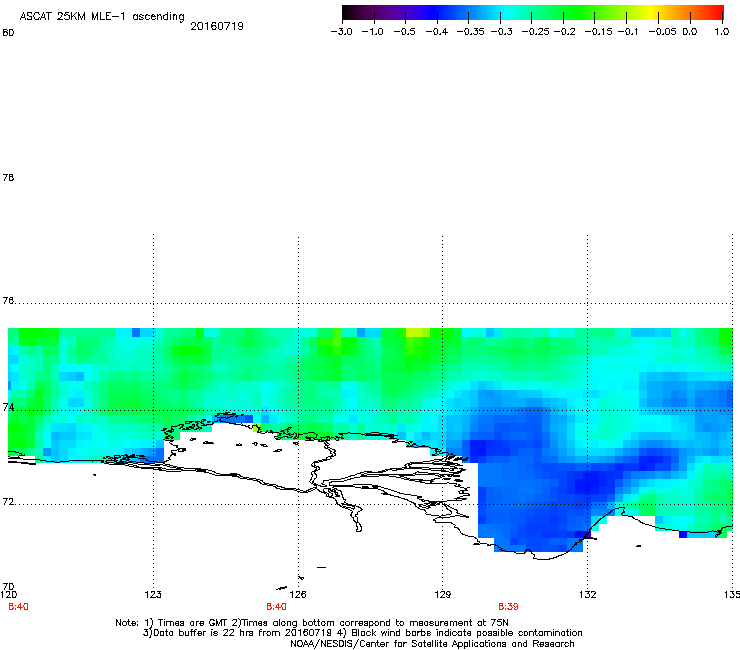Click the note line 'Times are GMT'

tap(312, 623)
